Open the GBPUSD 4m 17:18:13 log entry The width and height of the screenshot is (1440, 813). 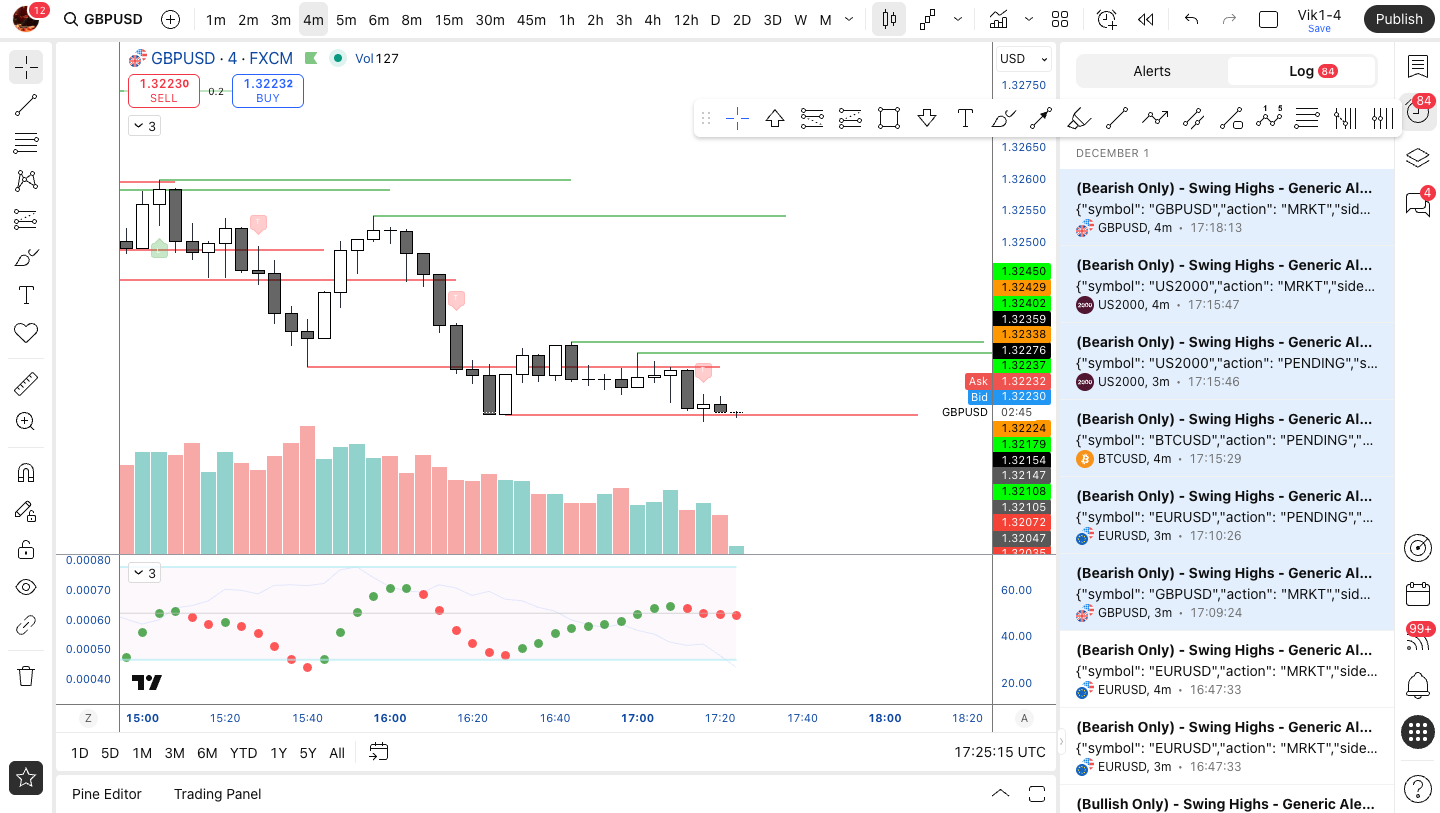coord(1226,208)
